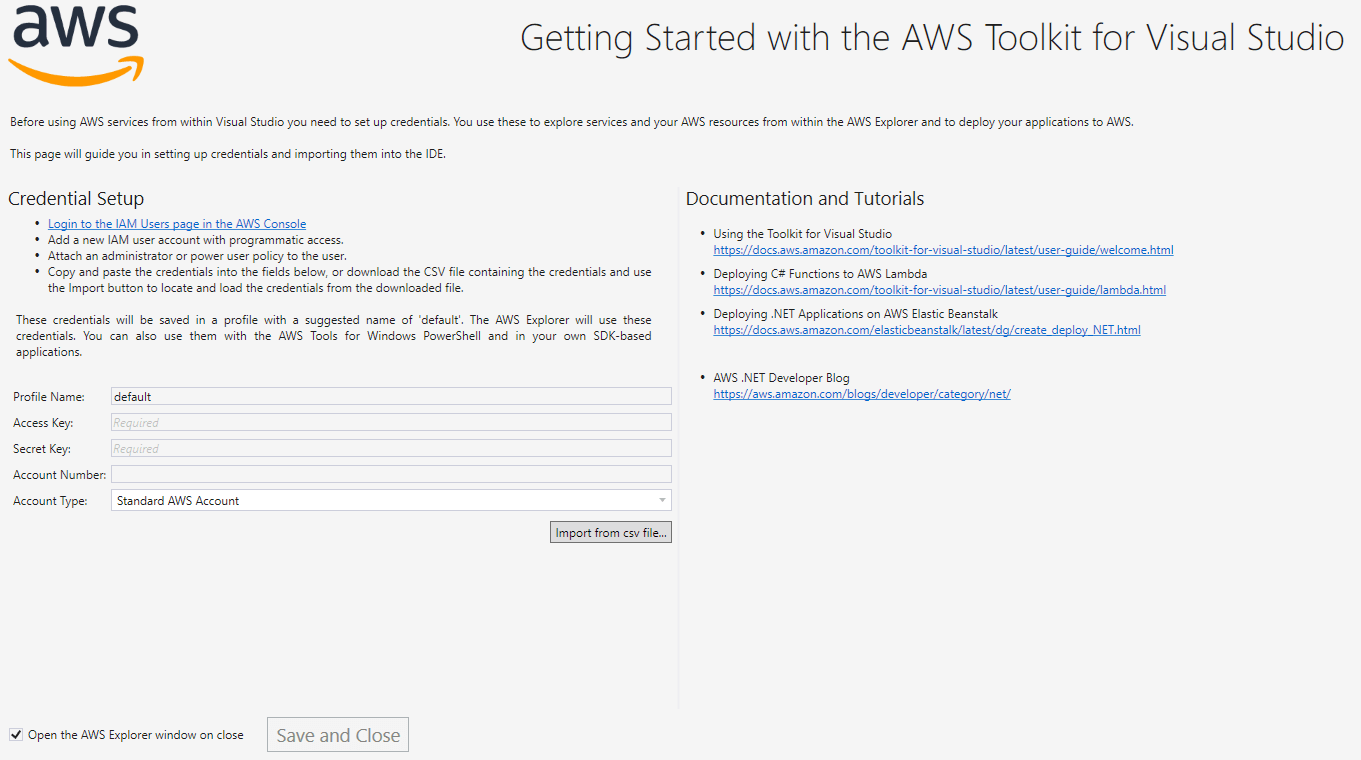
Task: Click the Credential Setup heading
Action: (76, 199)
